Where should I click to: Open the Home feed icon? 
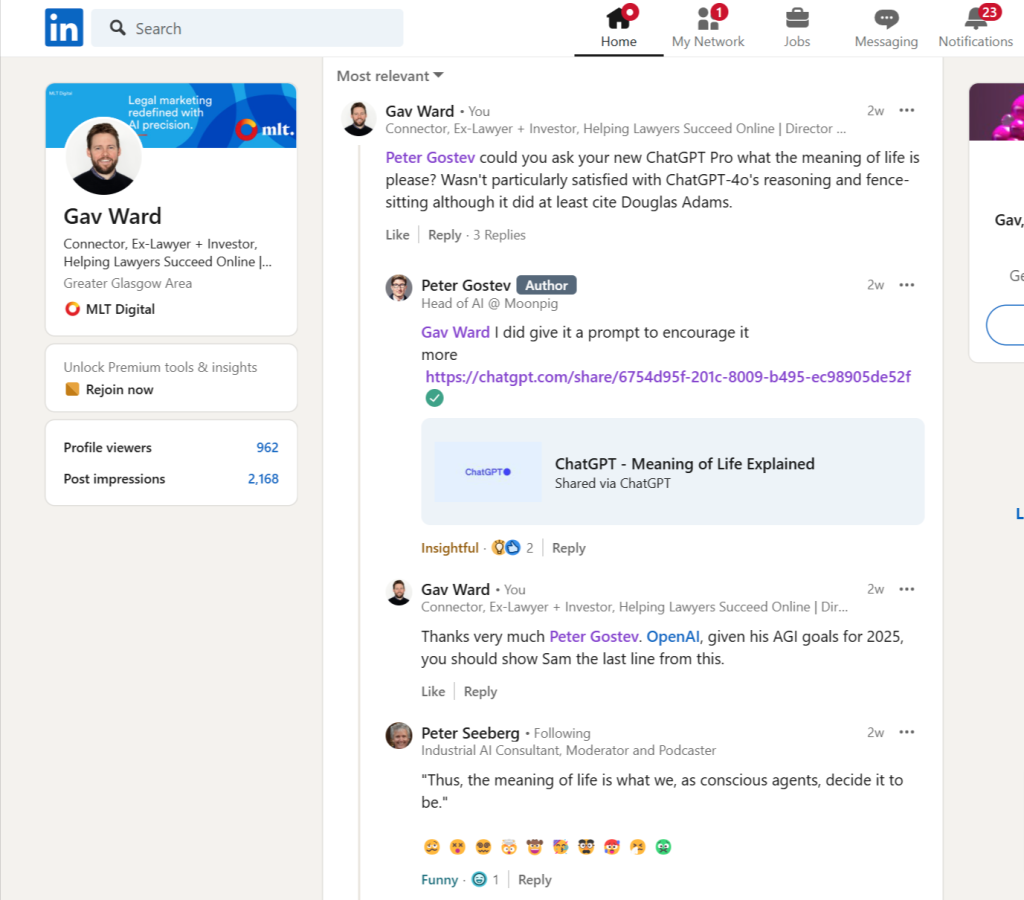(x=619, y=18)
